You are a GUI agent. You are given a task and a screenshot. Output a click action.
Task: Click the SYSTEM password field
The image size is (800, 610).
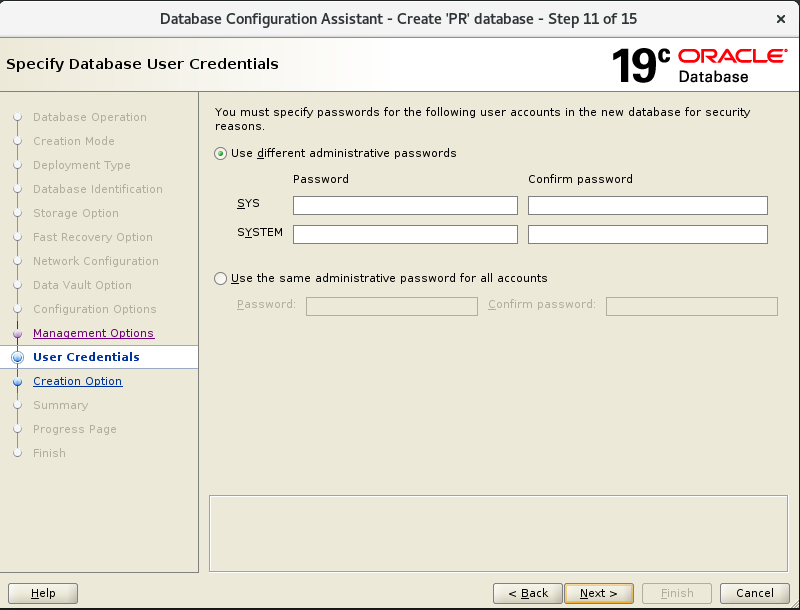point(405,235)
